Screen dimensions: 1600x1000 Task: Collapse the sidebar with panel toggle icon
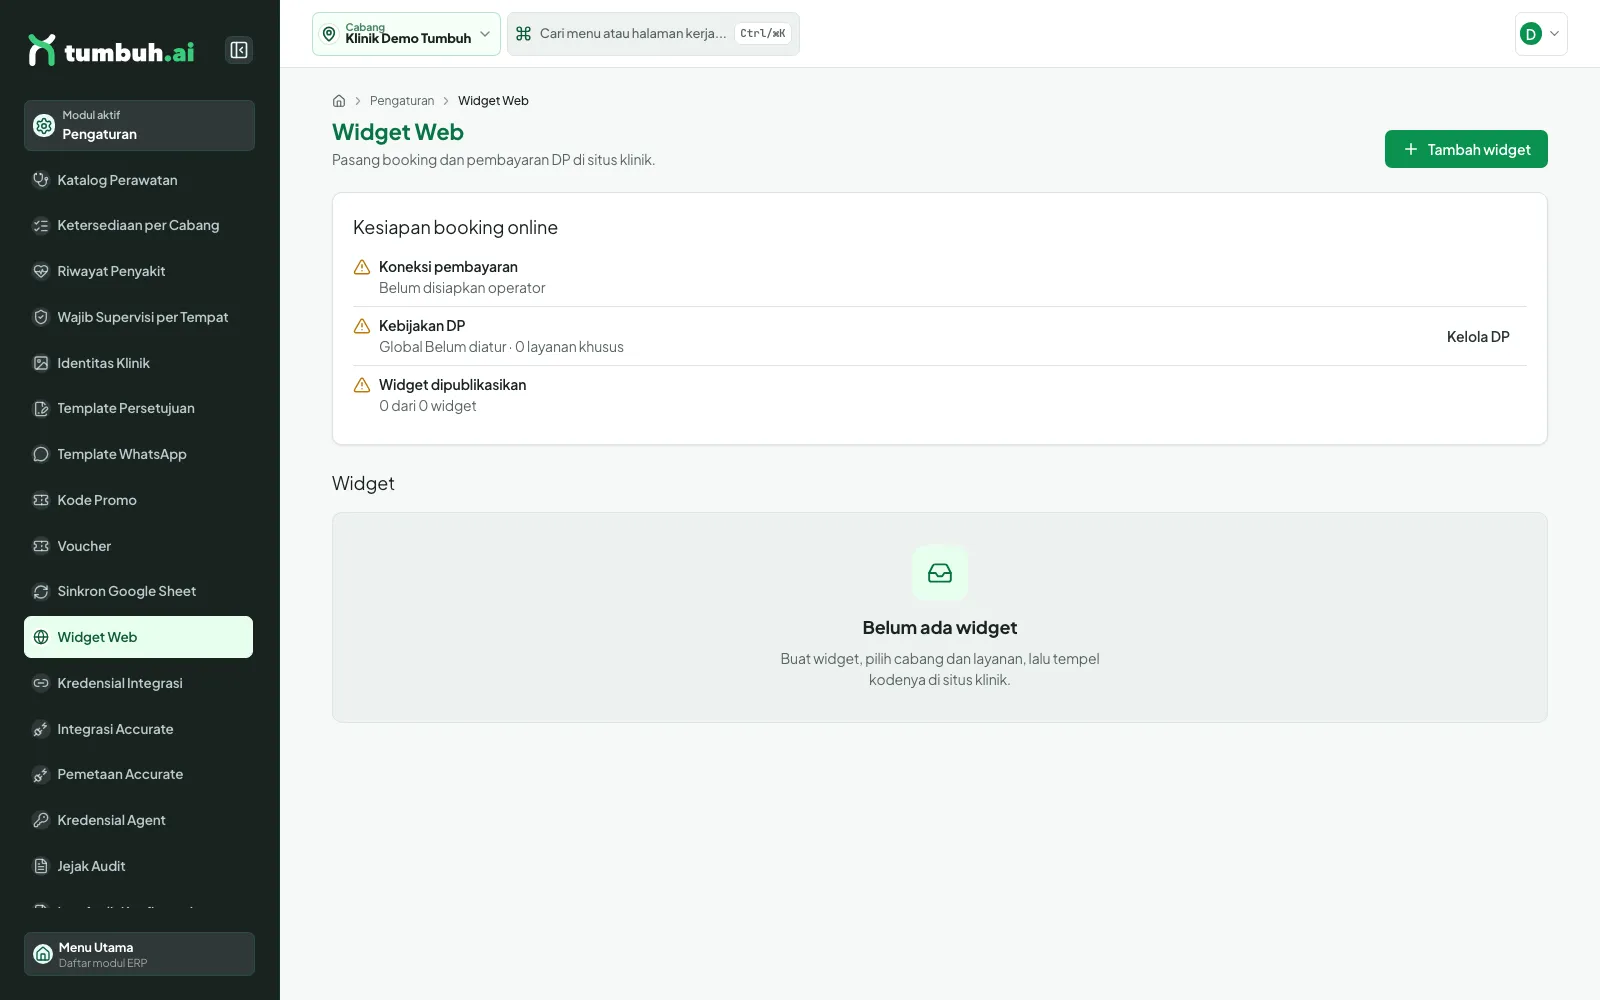click(239, 50)
